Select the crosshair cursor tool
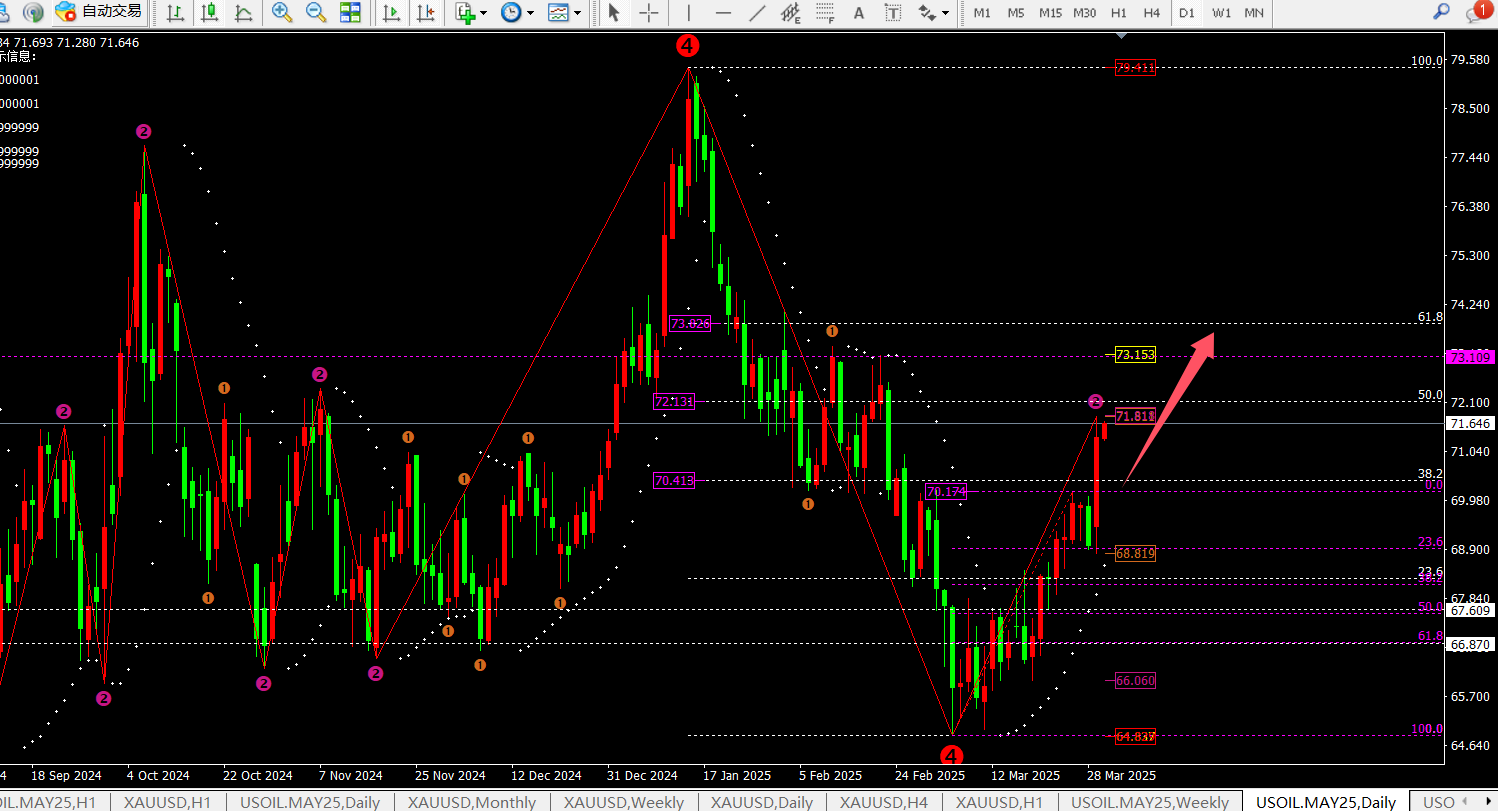The image size is (1498, 811). pos(649,13)
